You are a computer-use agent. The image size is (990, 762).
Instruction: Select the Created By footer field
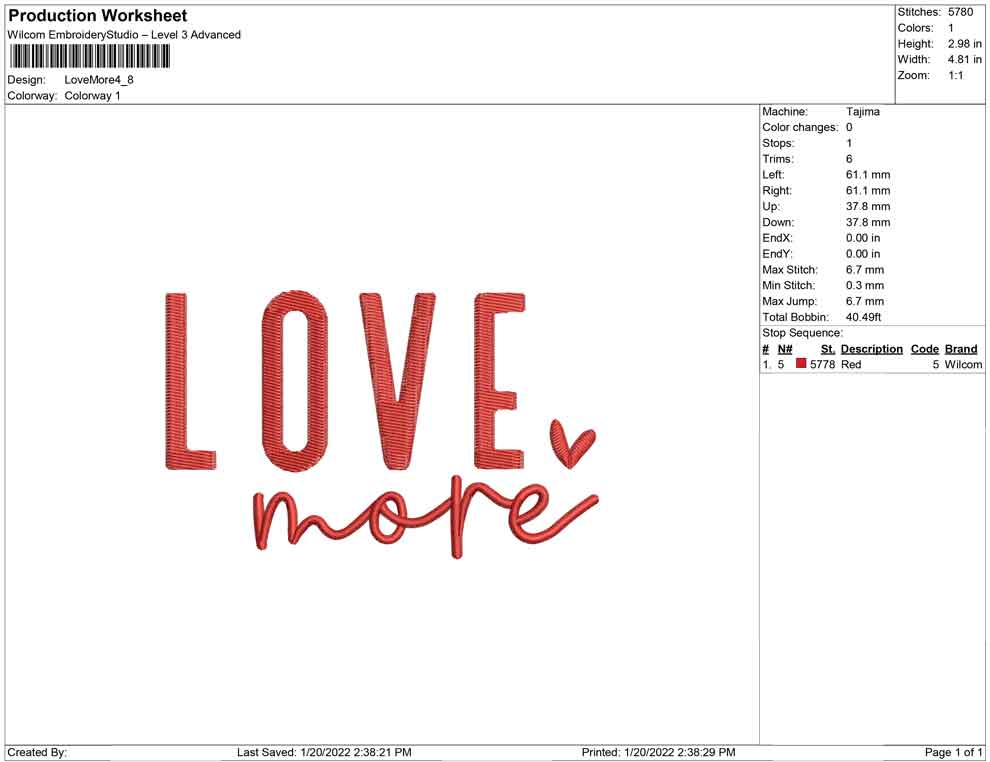[40, 752]
